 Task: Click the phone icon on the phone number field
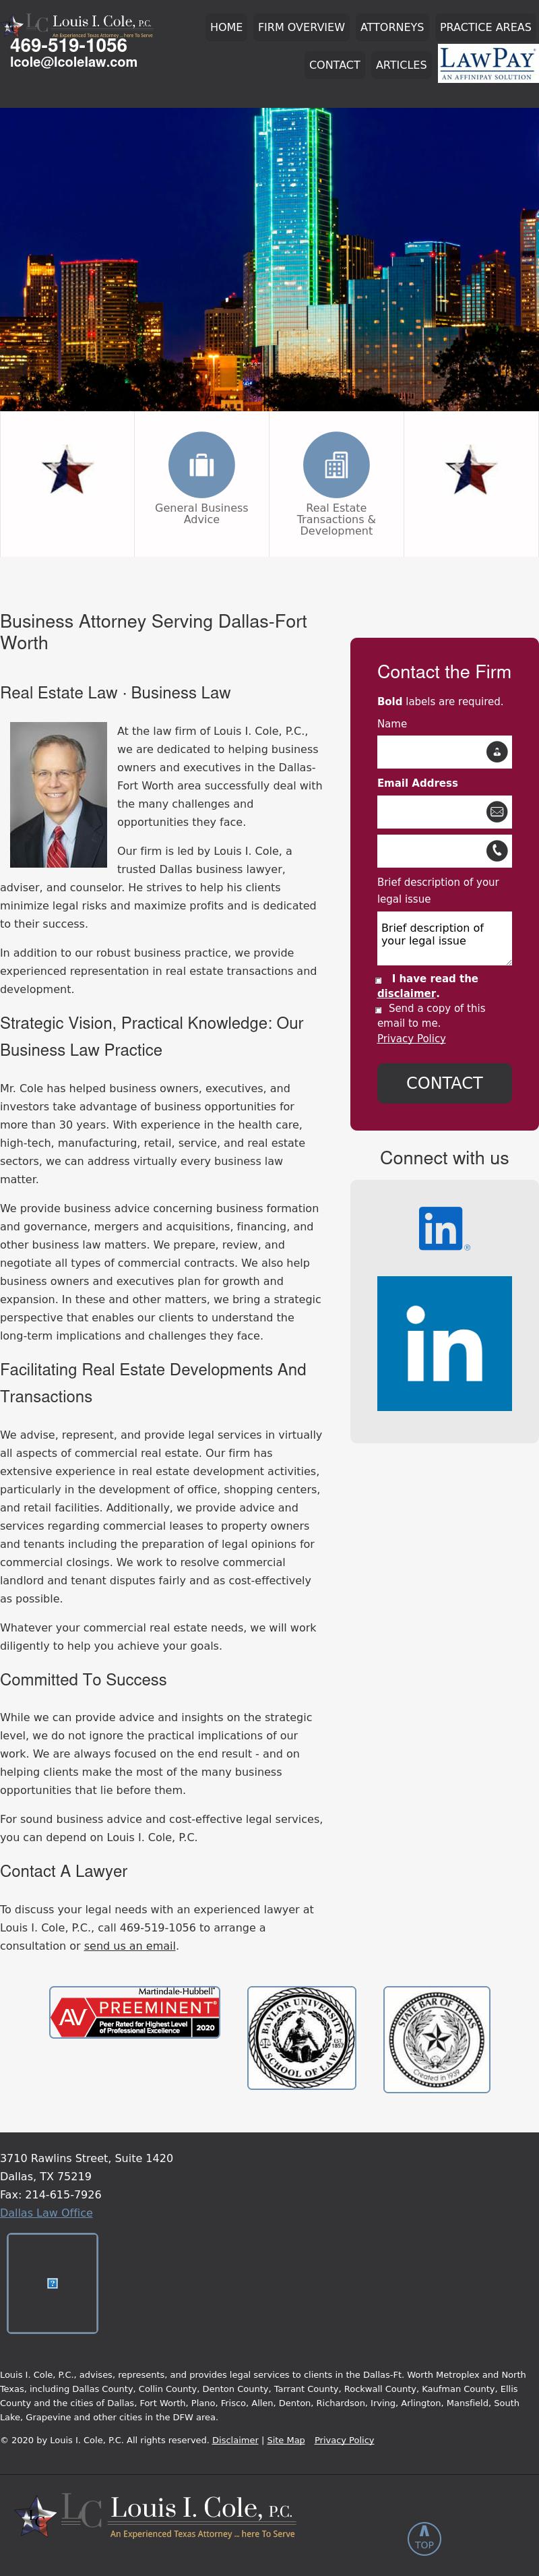pyautogui.click(x=496, y=851)
